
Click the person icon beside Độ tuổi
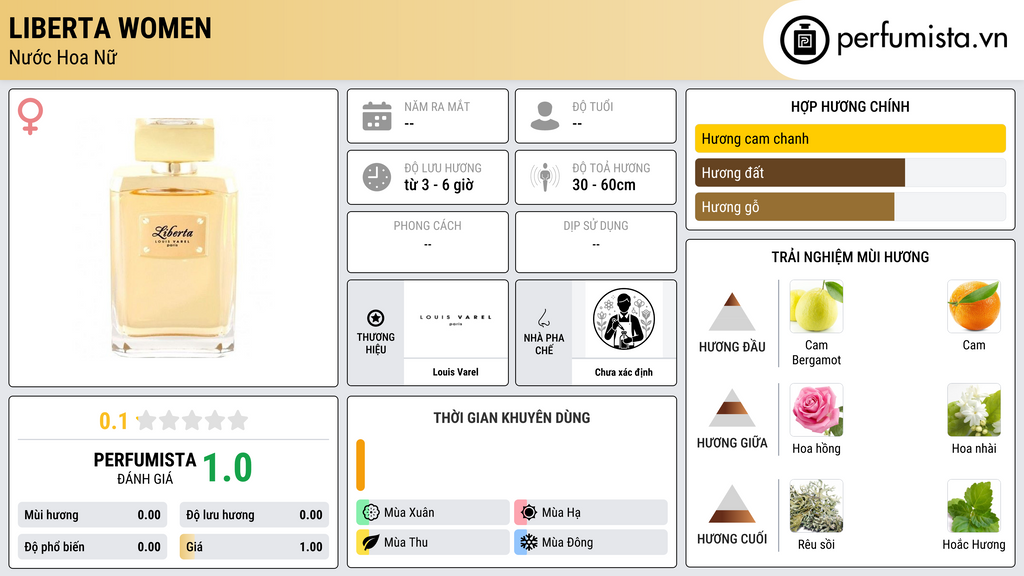545,116
